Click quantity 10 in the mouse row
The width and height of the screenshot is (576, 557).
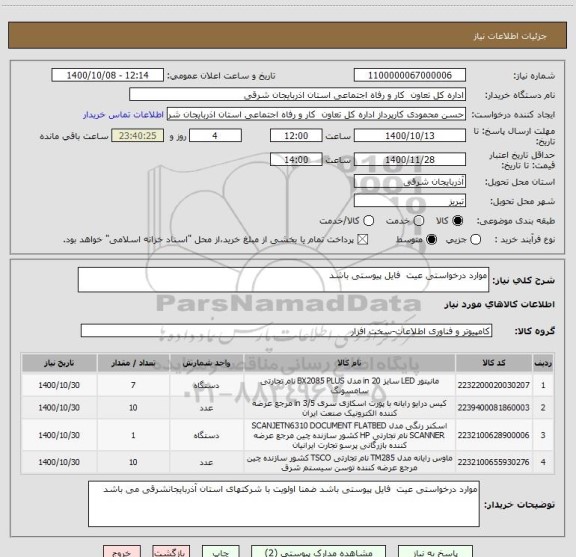pos(133,462)
